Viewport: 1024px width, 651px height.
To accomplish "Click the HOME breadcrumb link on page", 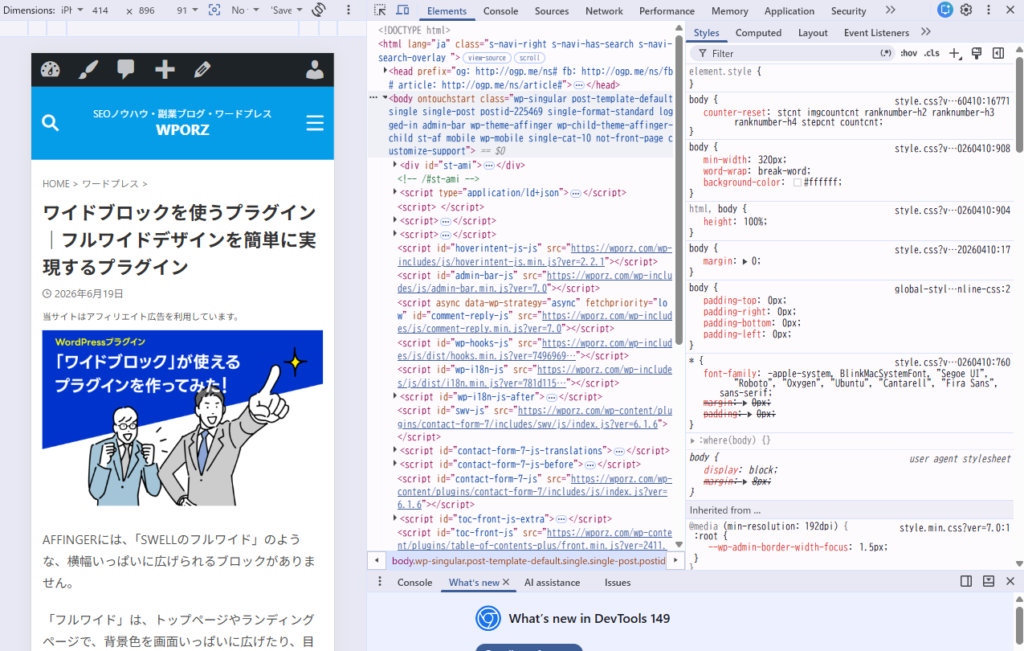I will pyautogui.click(x=56, y=184).
